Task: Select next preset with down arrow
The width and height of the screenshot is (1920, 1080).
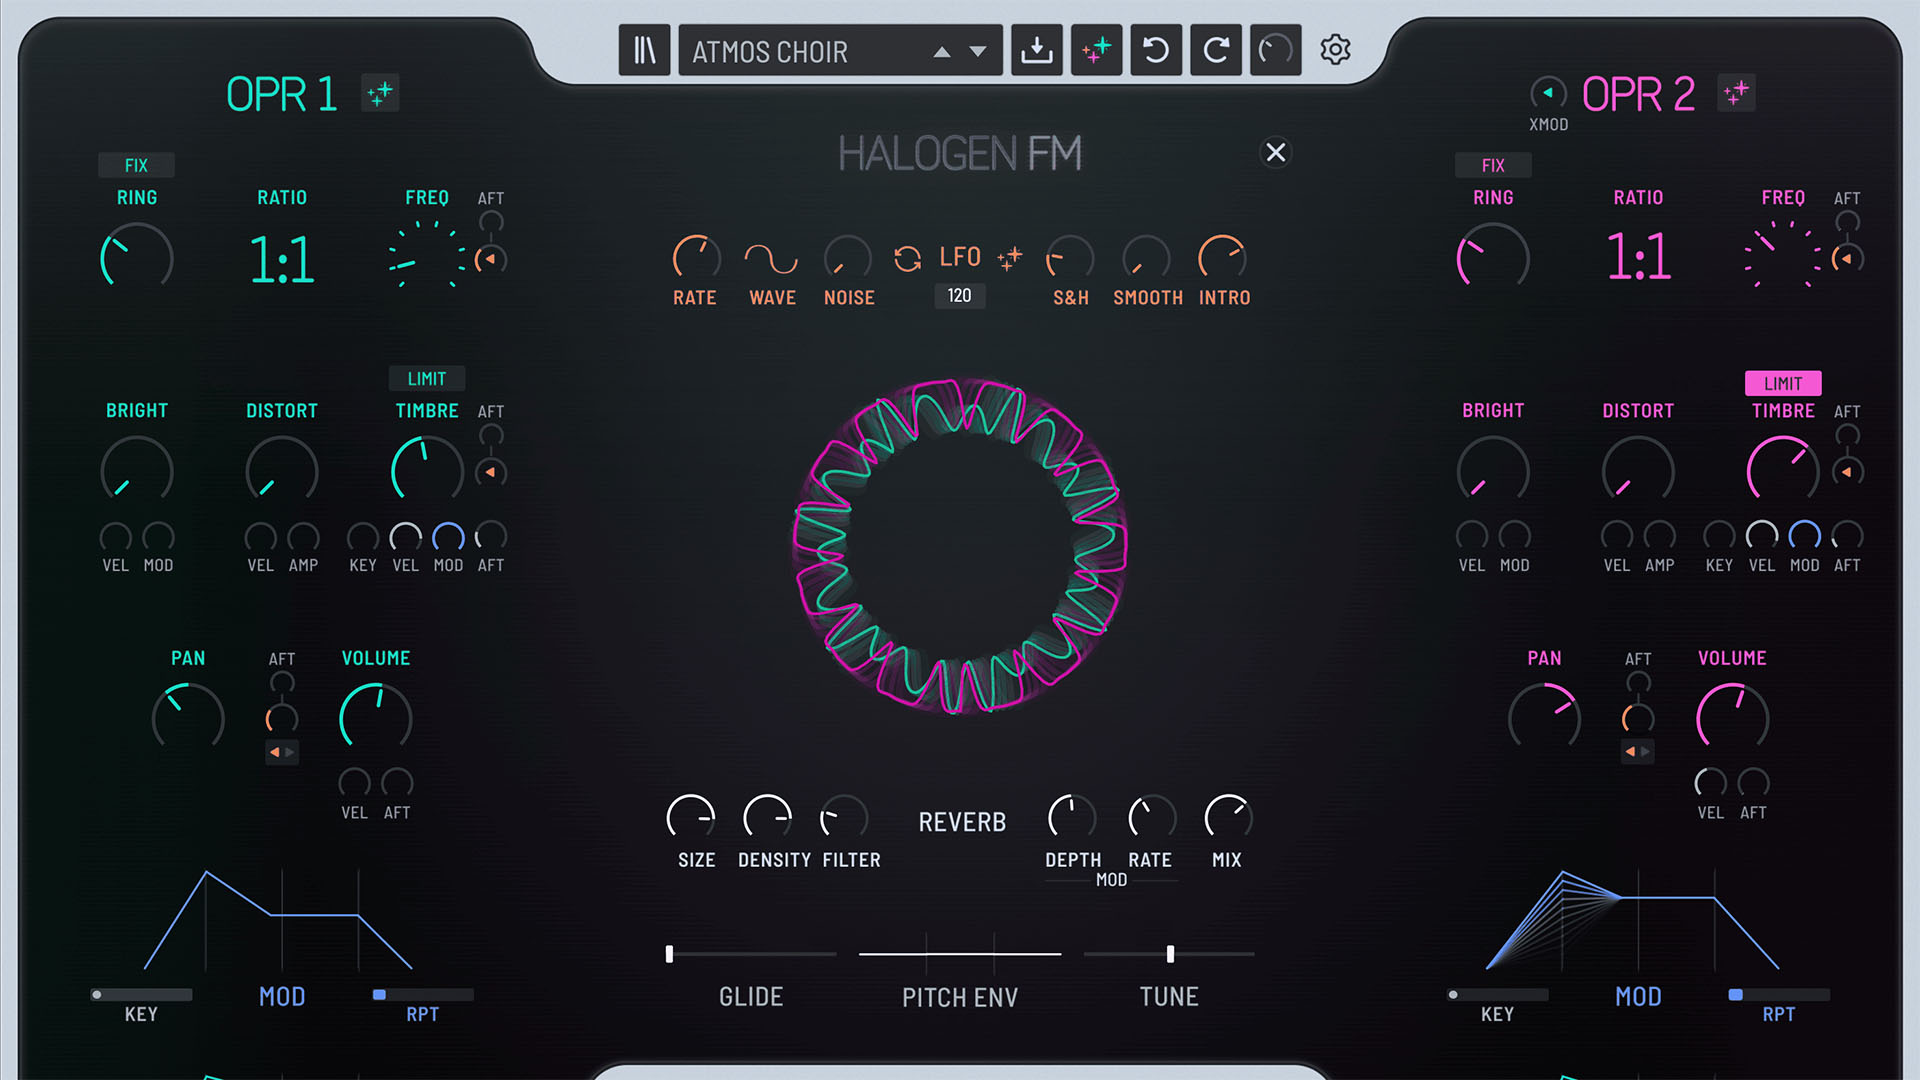Action: coord(978,52)
